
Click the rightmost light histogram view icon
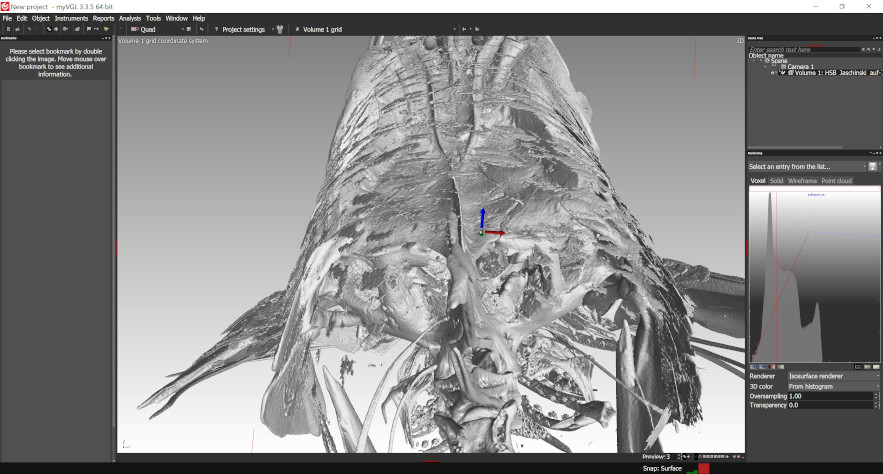pos(876,367)
